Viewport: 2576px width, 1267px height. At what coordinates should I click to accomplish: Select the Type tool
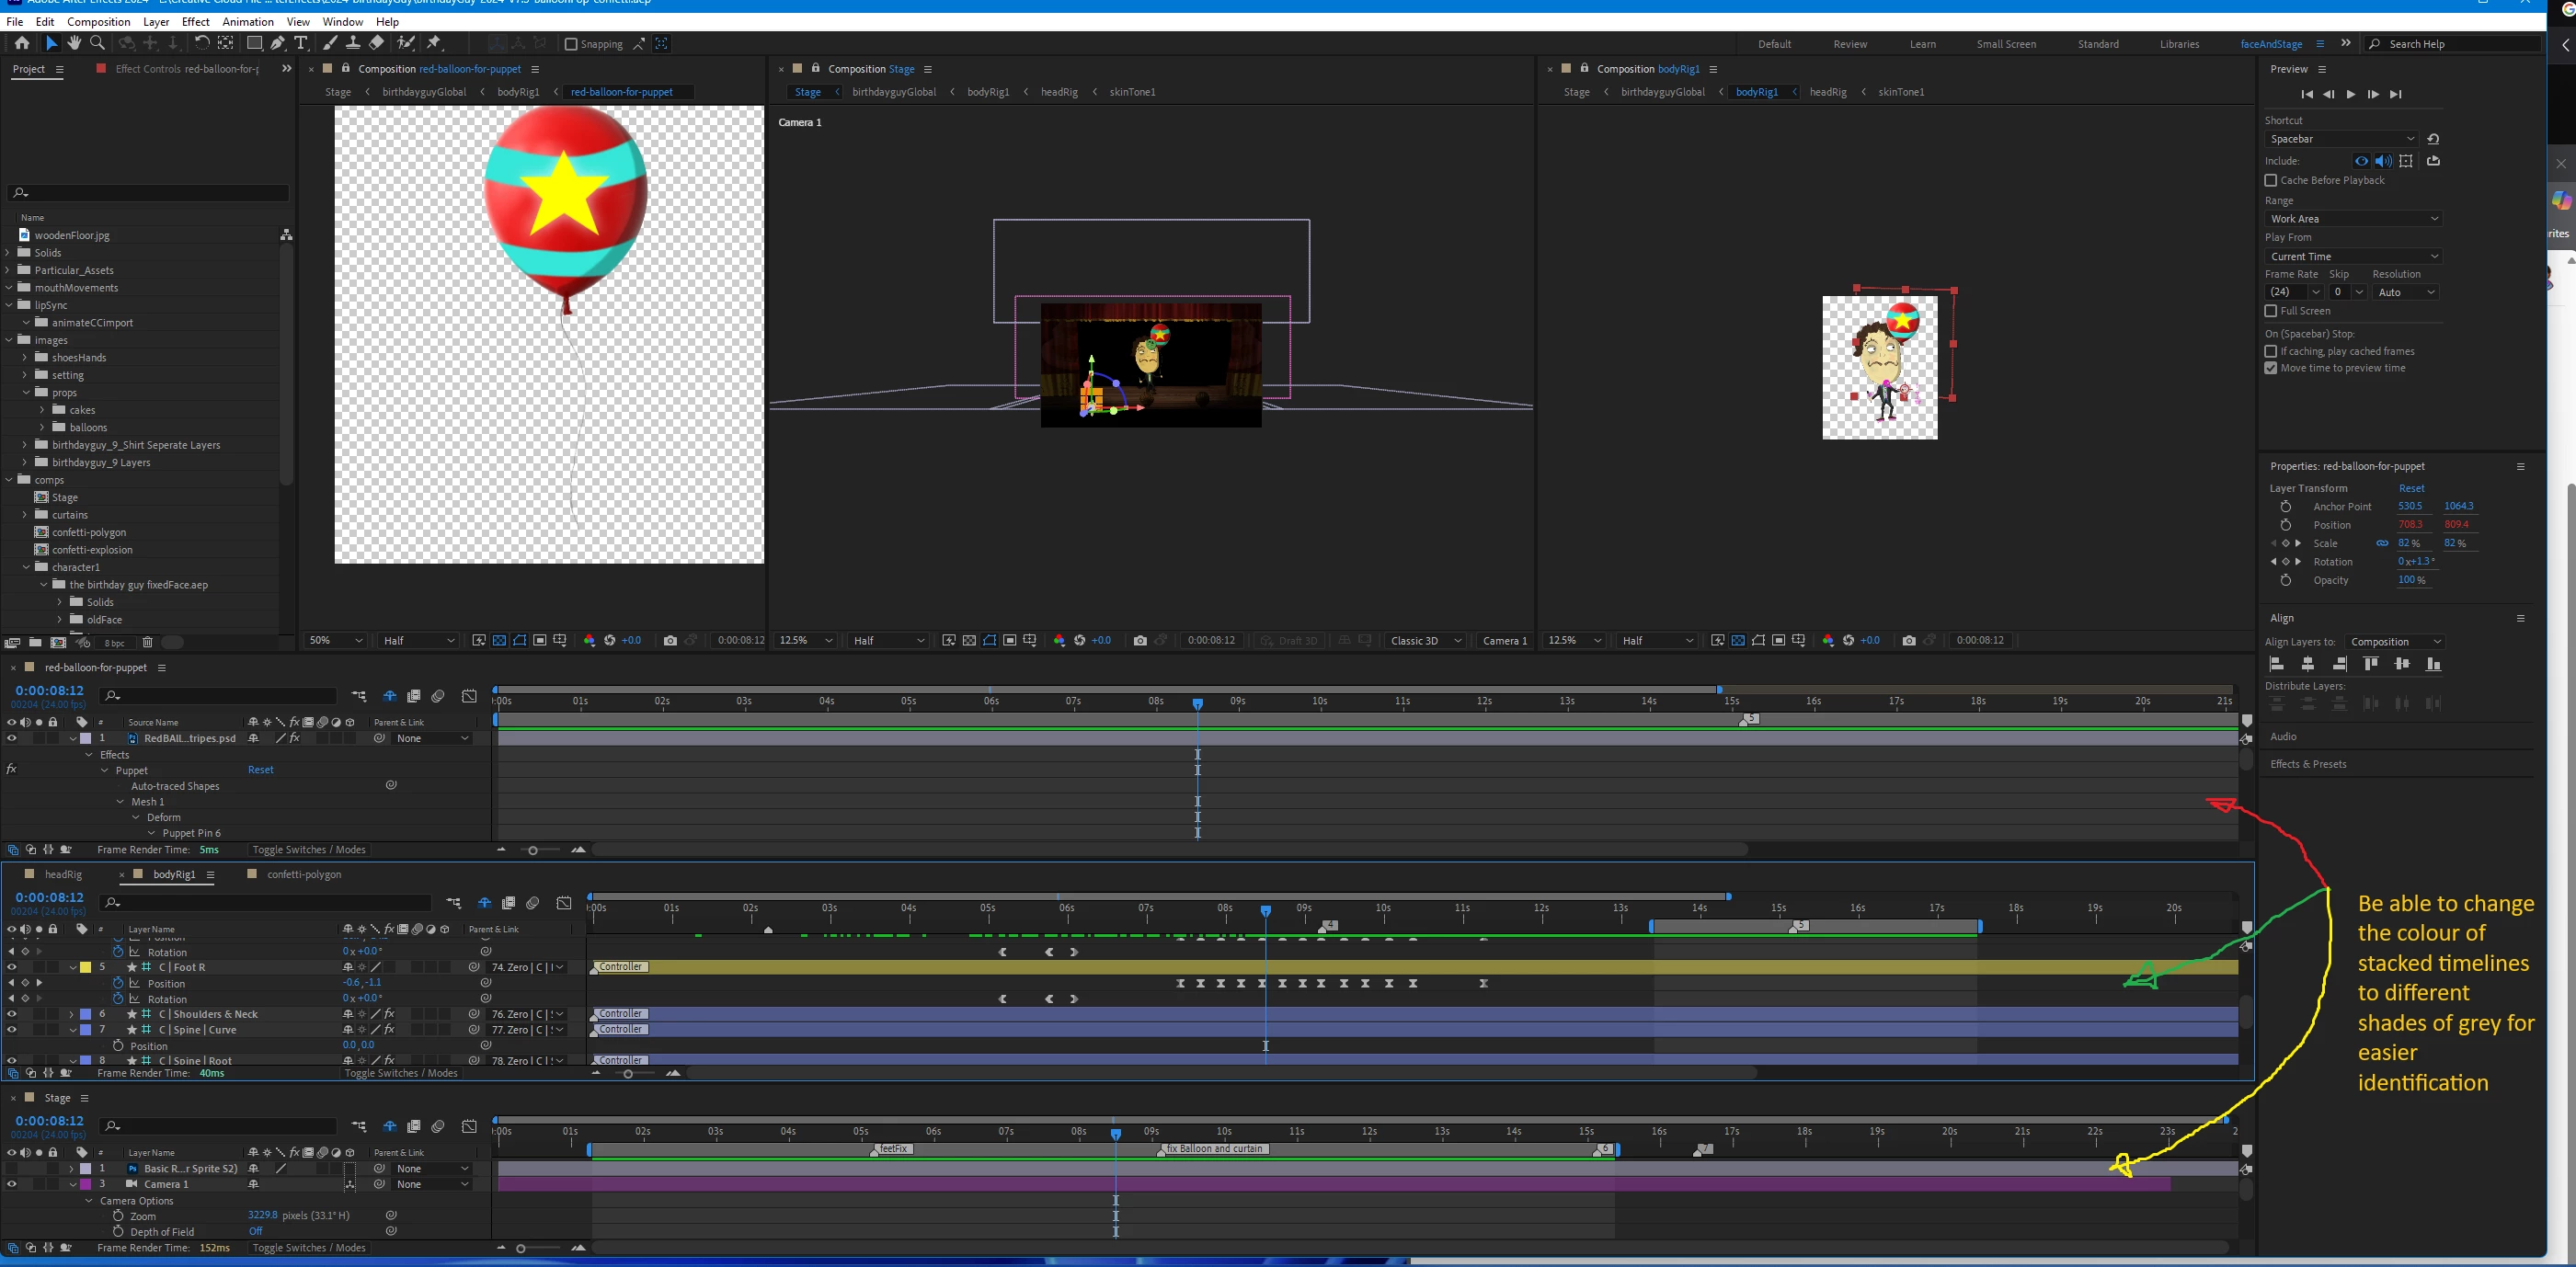point(300,43)
